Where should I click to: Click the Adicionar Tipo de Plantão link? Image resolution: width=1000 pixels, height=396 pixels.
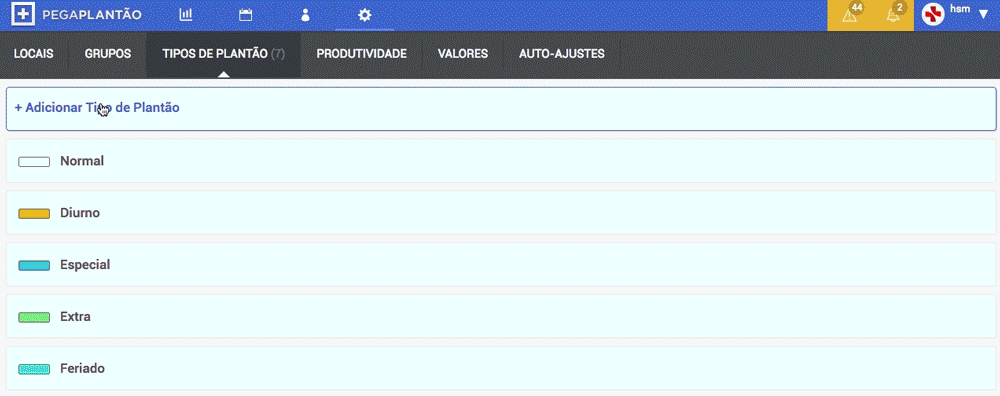click(x=97, y=108)
